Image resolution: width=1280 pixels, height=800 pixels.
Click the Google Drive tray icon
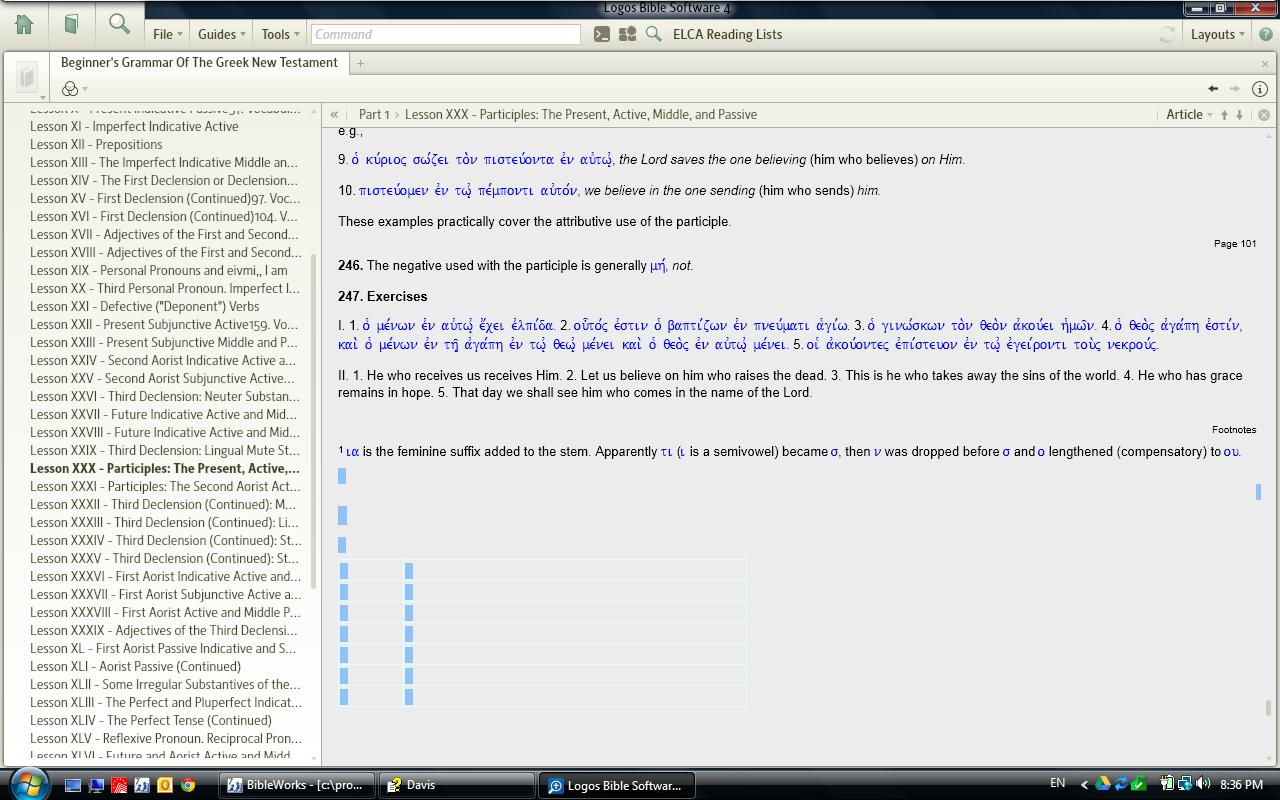click(1103, 783)
